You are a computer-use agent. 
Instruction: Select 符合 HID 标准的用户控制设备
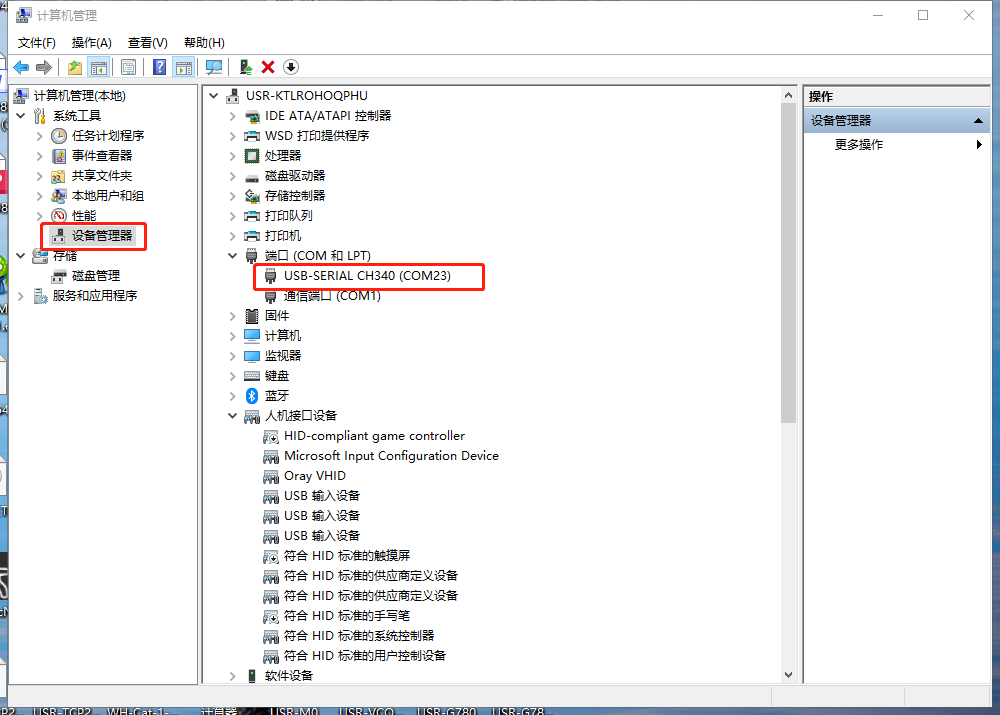click(x=365, y=656)
